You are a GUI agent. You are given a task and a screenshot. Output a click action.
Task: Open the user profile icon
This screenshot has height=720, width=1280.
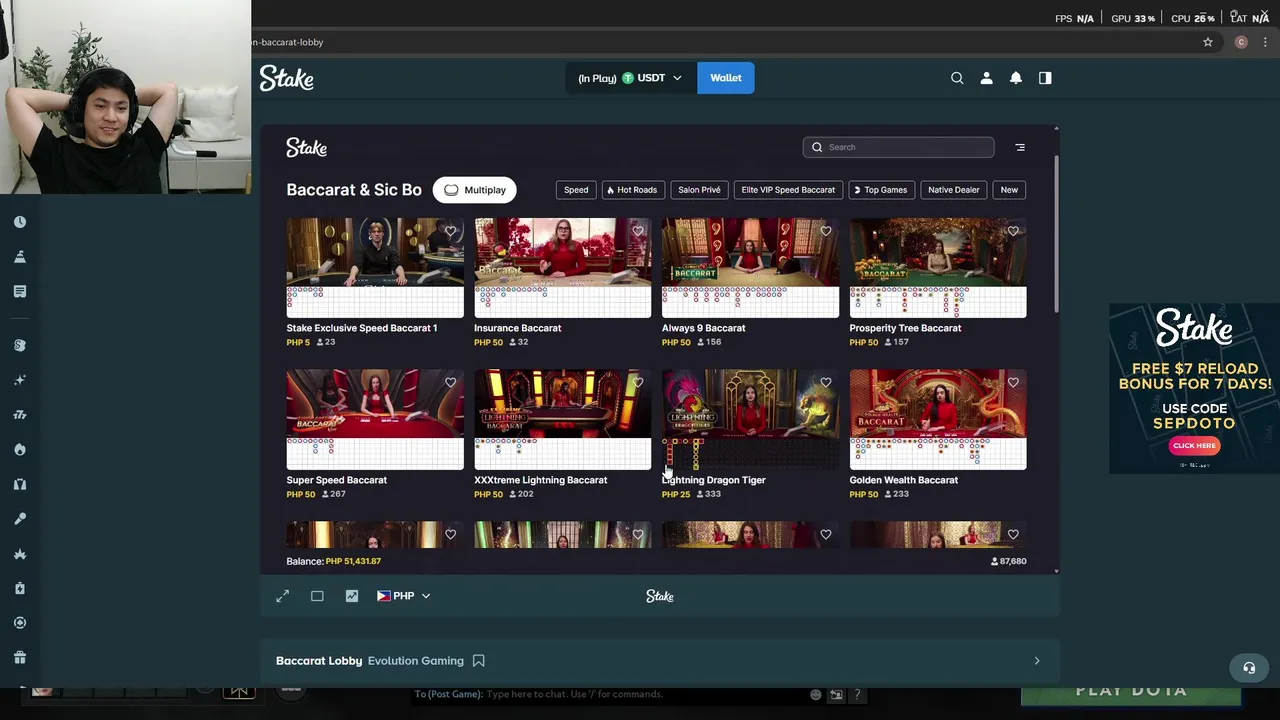[986, 78]
